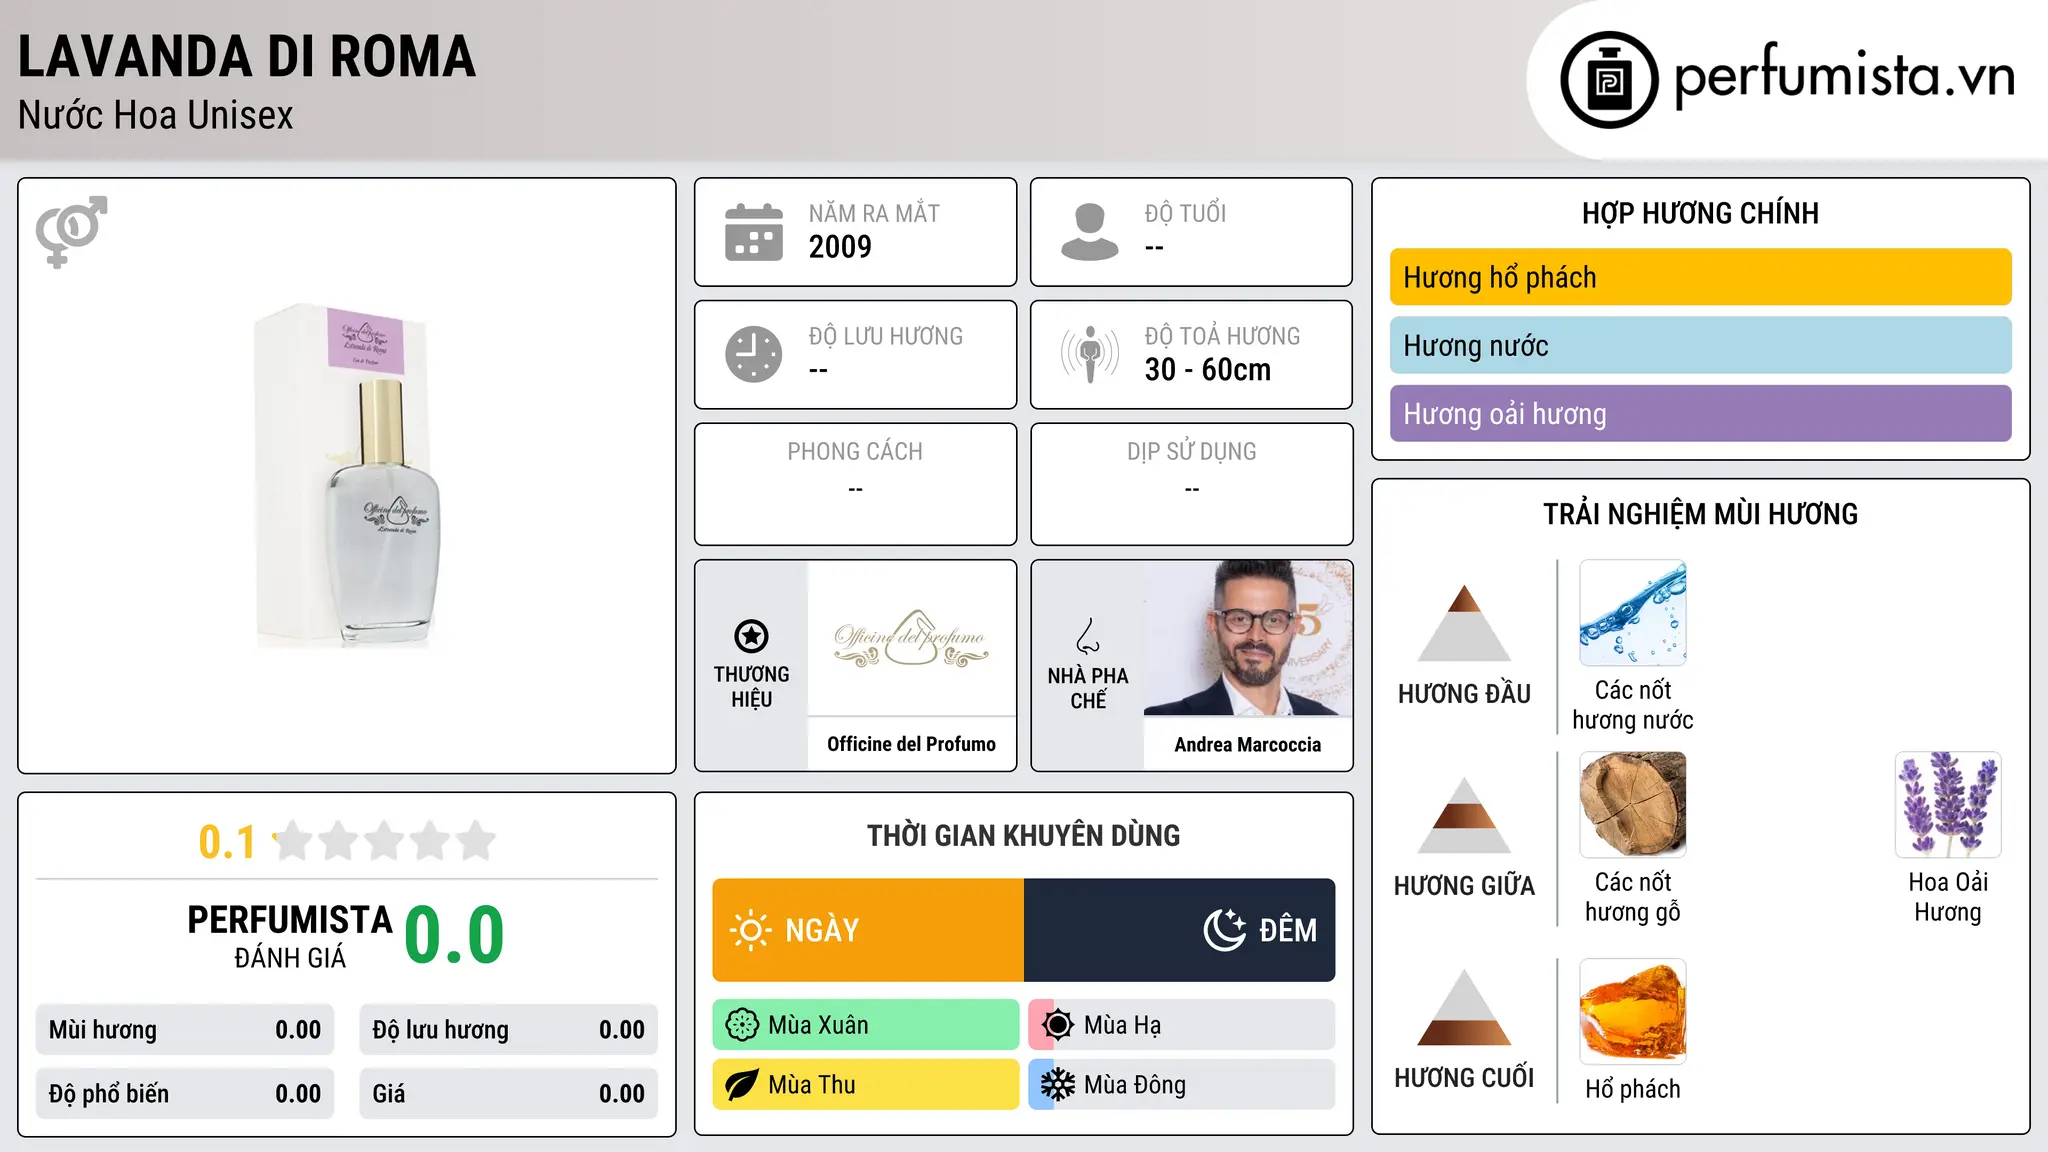The height and width of the screenshot is (1152, 2048).
Task: Select the Hương oải hương accord bar
Action: click(1700, 413)
